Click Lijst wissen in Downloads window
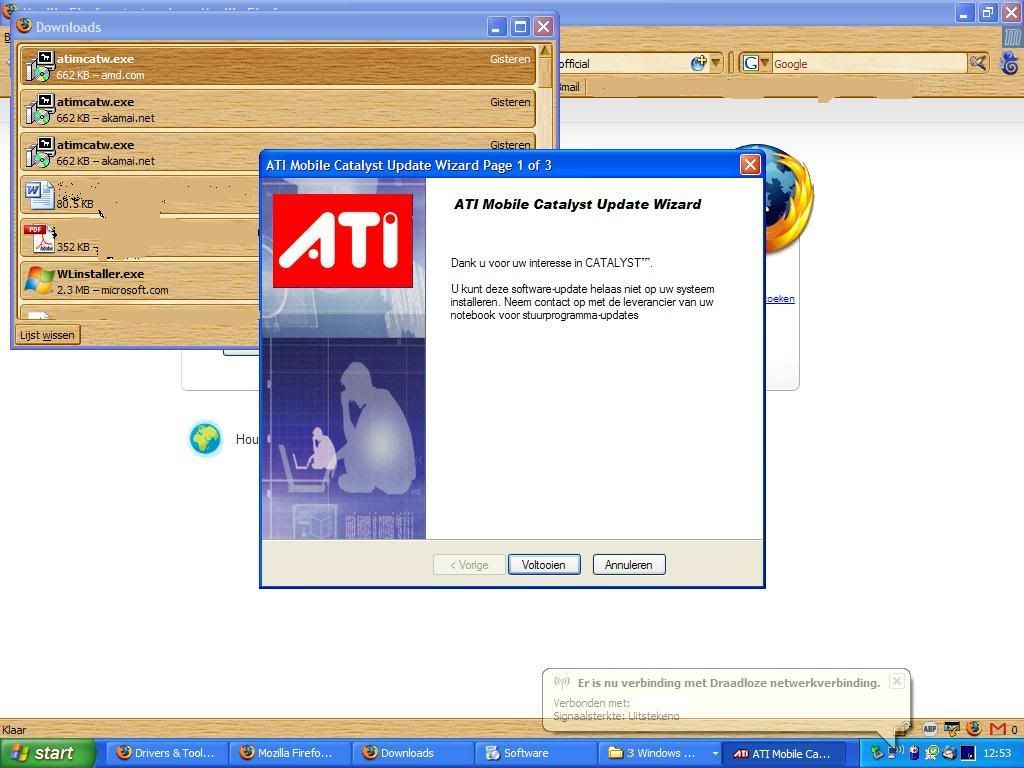The height and width of the screenshot is (768, 1024). click(x=47, y=335)
